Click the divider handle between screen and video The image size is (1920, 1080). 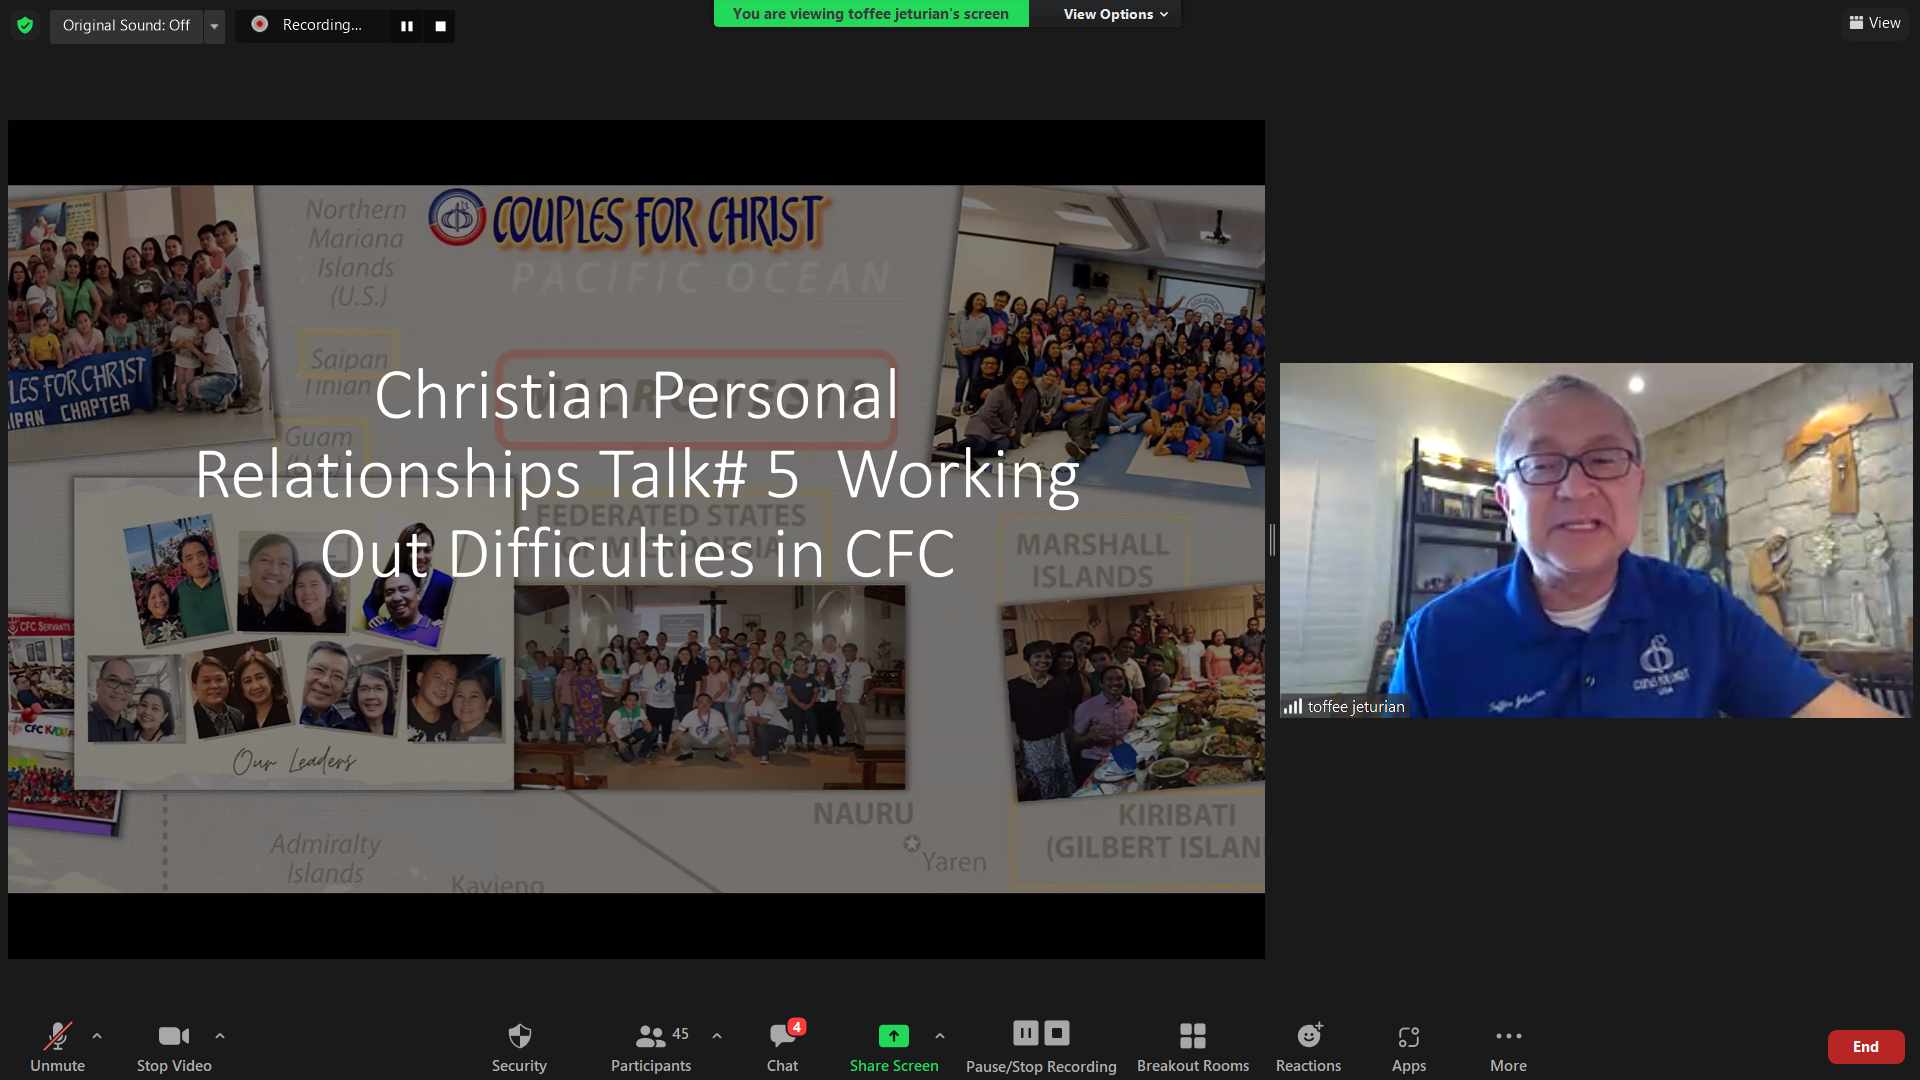click(1272, 540)
